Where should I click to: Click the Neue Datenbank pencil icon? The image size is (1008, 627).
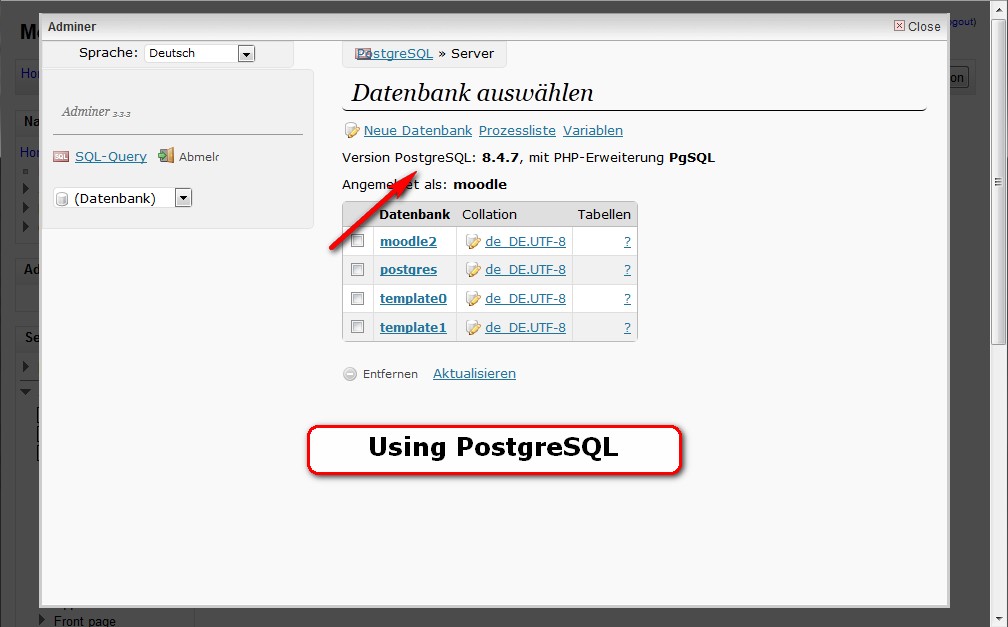coord(352,131)
